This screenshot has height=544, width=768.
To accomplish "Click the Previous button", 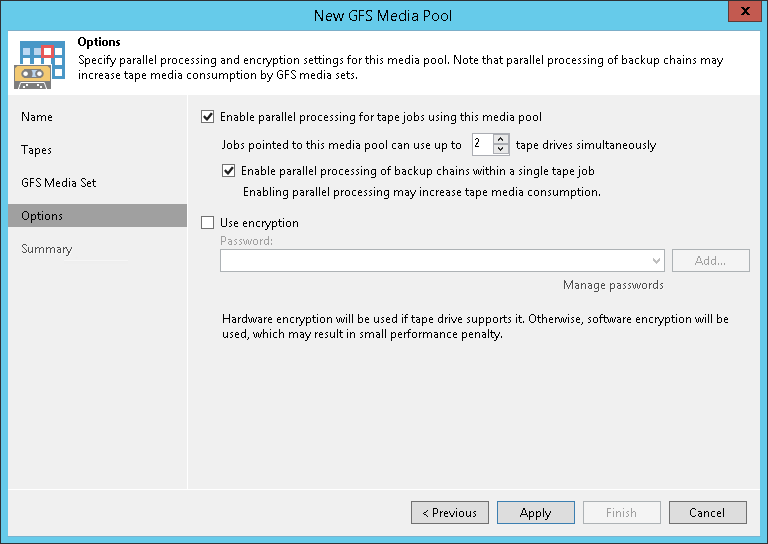I will (x=450, y=513).
